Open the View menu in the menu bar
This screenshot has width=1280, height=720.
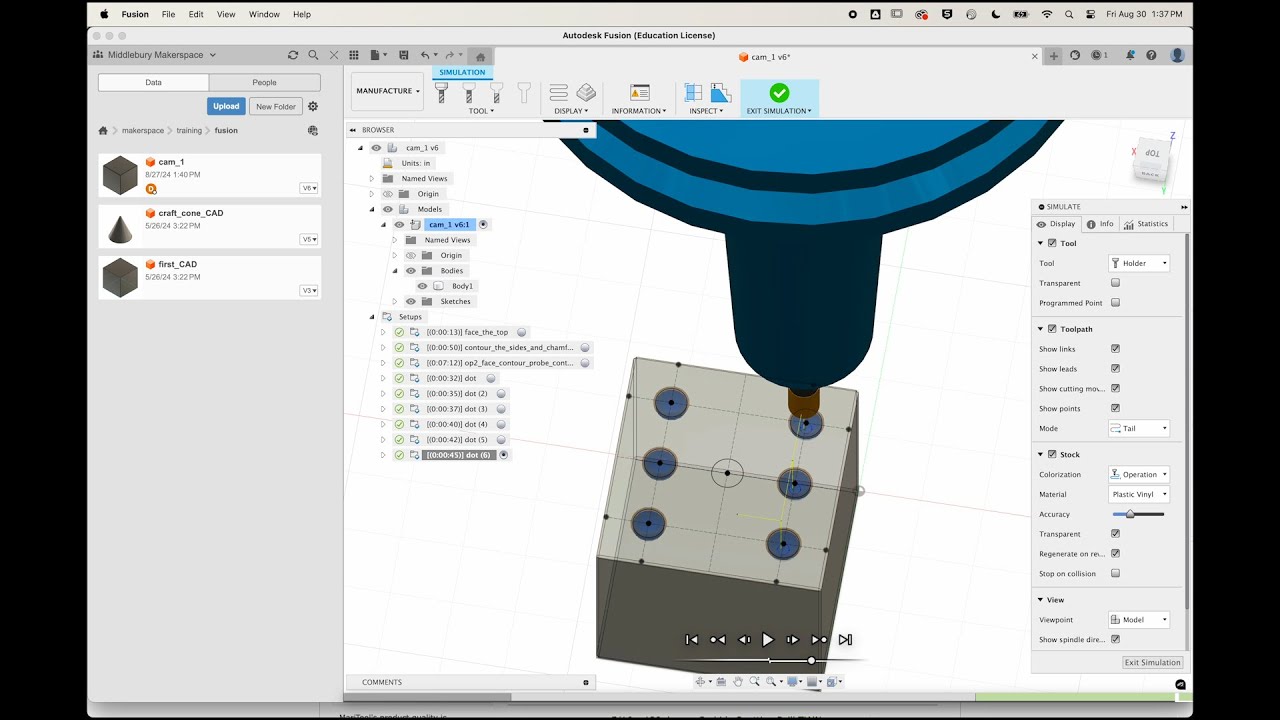tap(226, 14)
